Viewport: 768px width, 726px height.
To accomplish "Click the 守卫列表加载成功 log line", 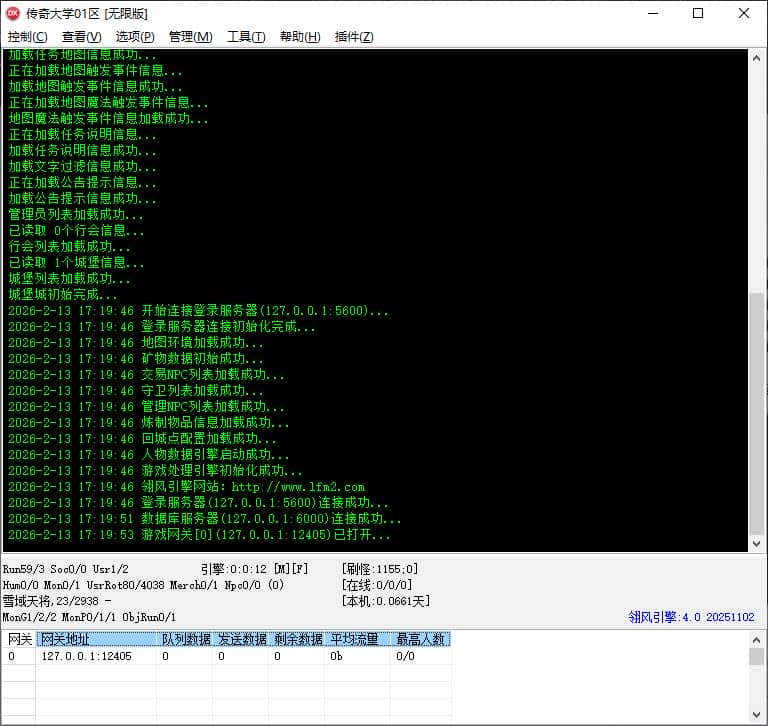I will (136, 391).
